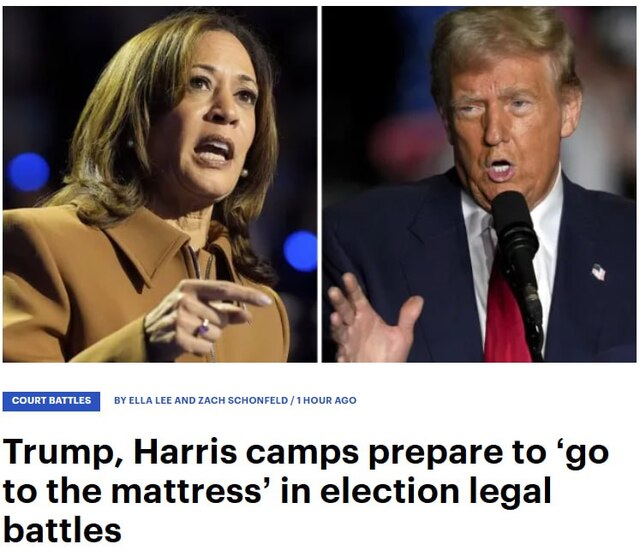Open right photo of man in navy suit
Viewport: 640px width, 556px height.
479,184
